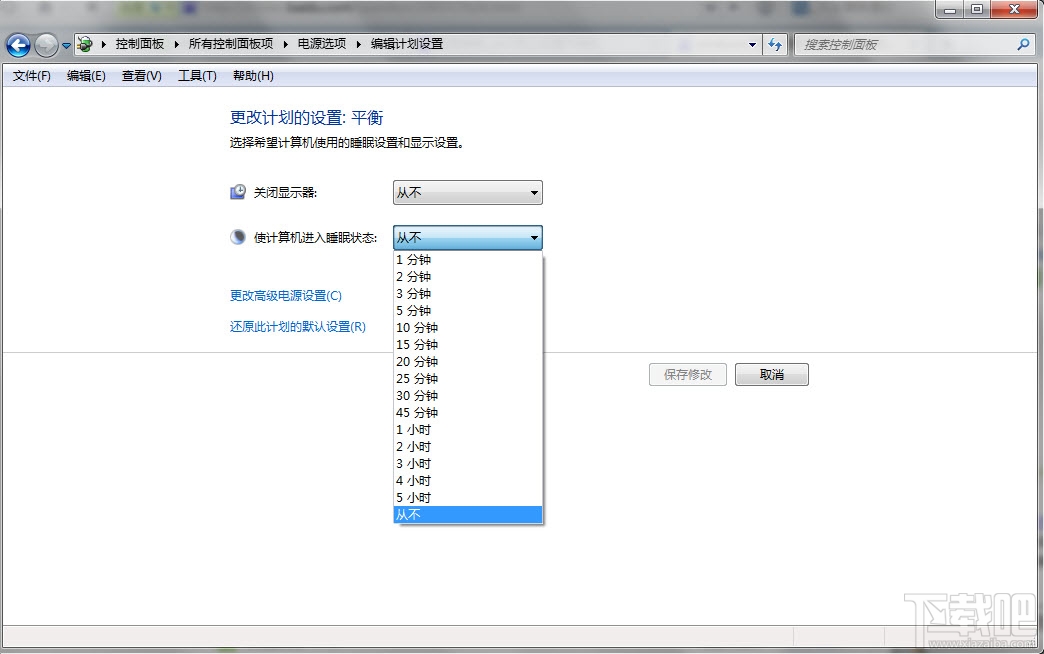Open the 工具 menu
1044x654 pixels.
(196, 75)
